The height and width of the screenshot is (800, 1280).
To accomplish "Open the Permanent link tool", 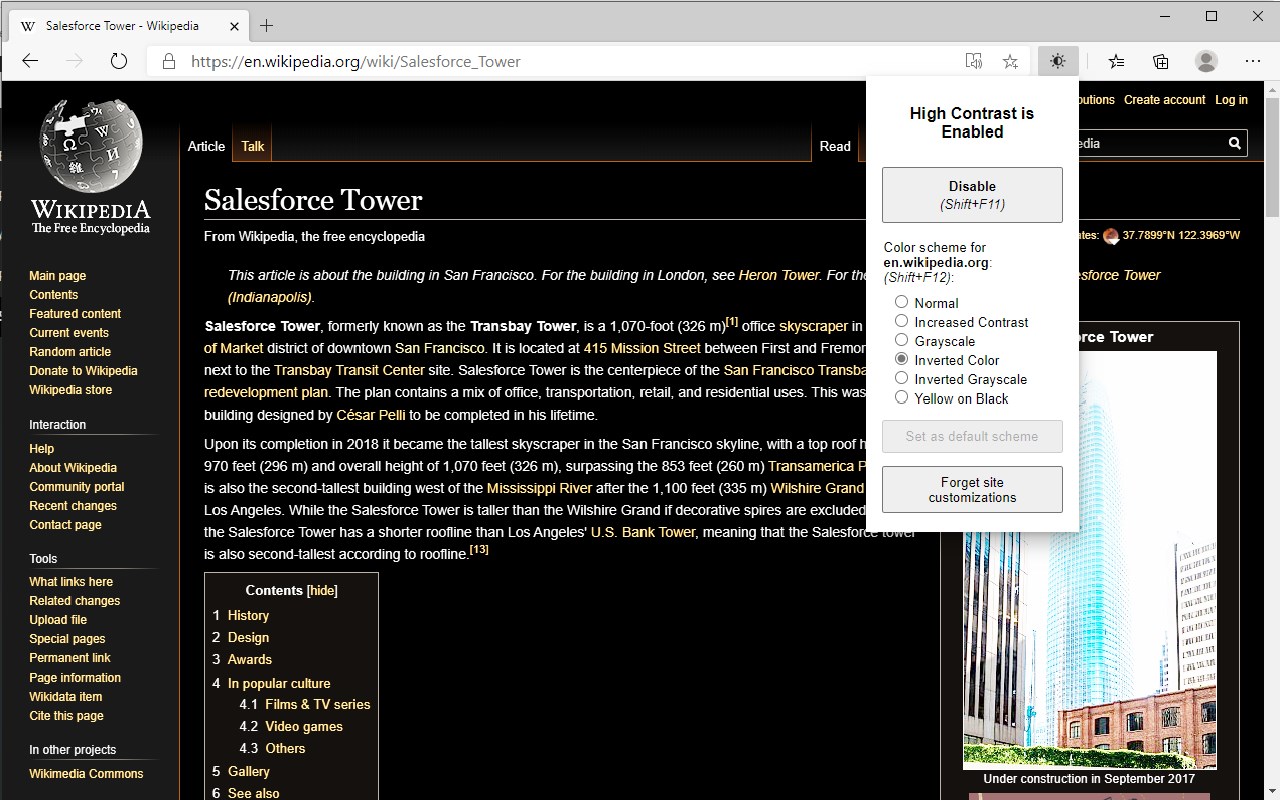I will [70, 658].
